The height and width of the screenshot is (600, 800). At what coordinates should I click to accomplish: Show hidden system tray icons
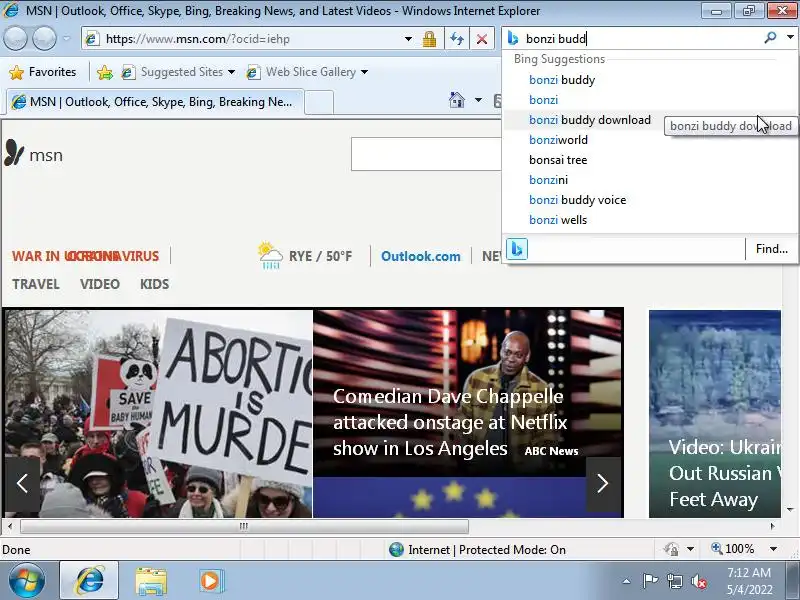click(x=627, y=581)
